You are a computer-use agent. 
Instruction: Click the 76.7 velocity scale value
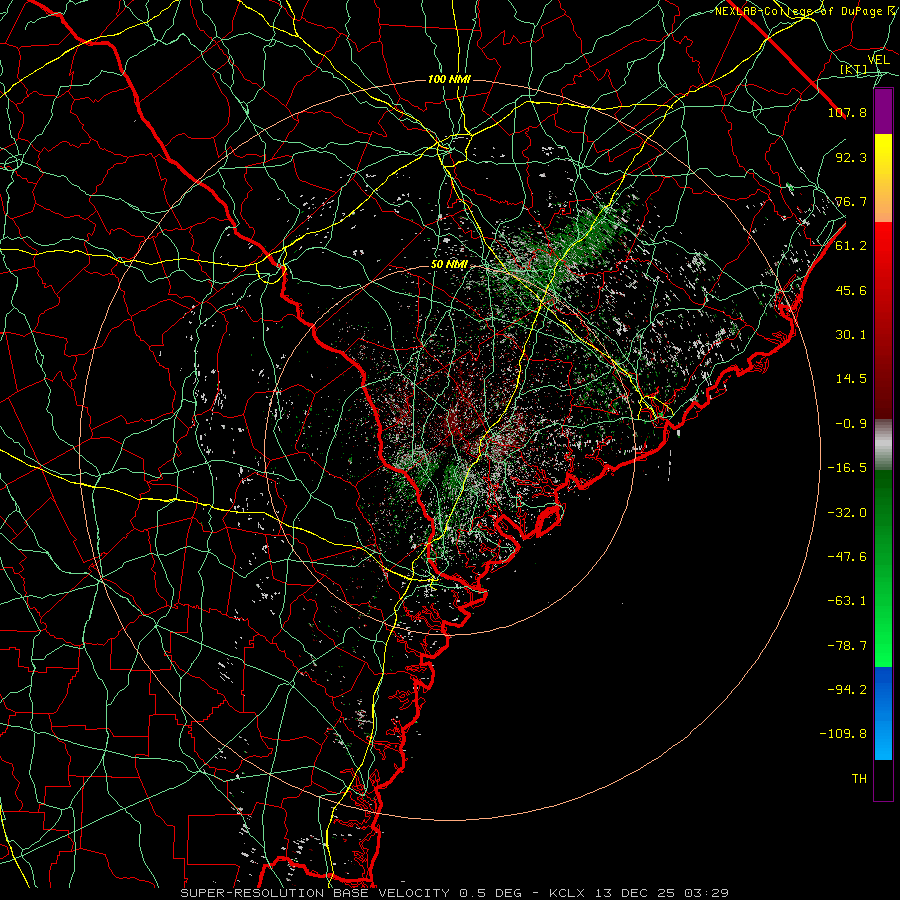(x=851, y=201)
